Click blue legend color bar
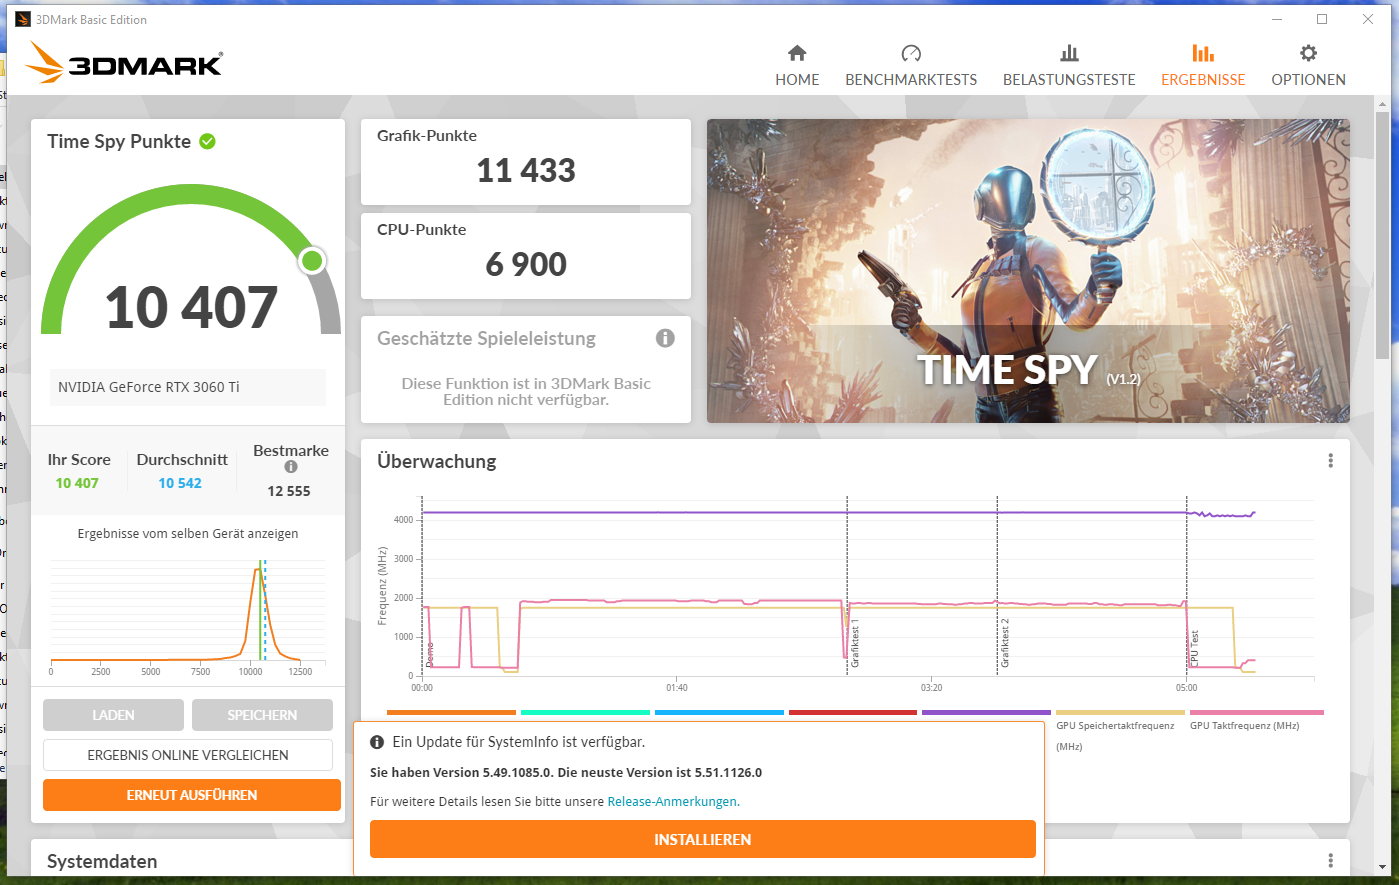 tap(719, 713)
